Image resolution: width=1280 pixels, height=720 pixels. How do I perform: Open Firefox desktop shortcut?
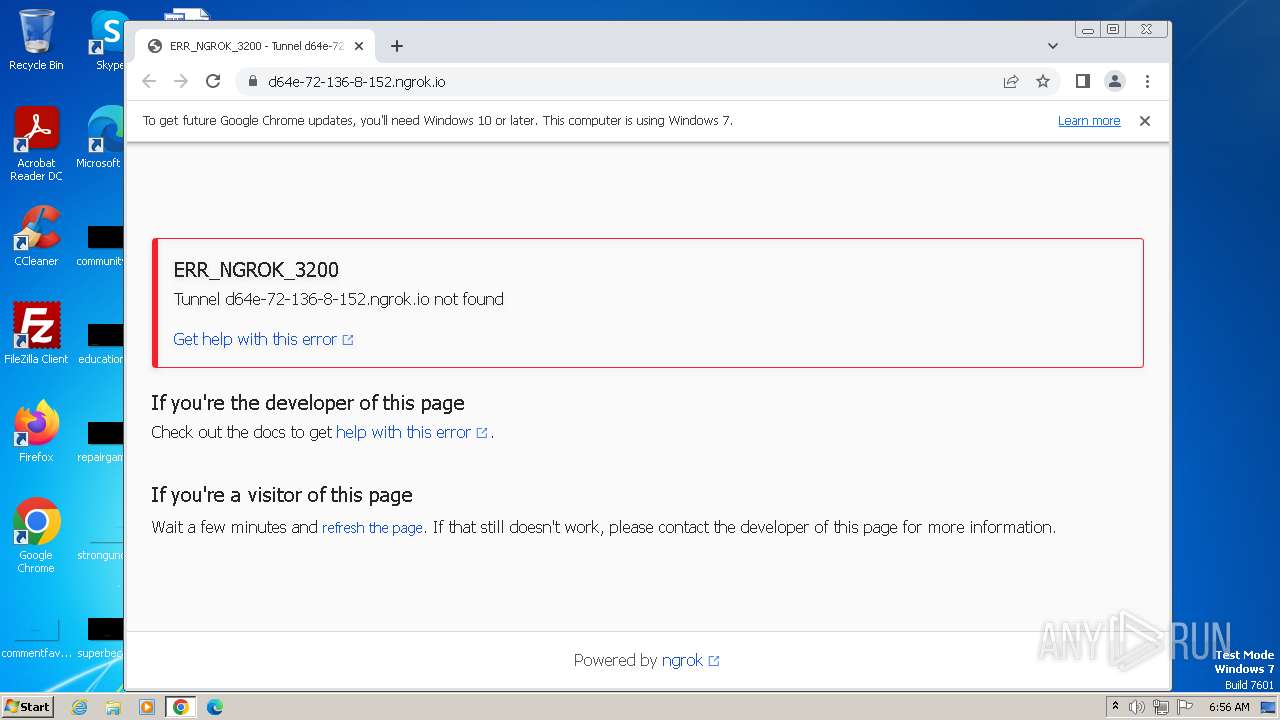tap(36, 431)
